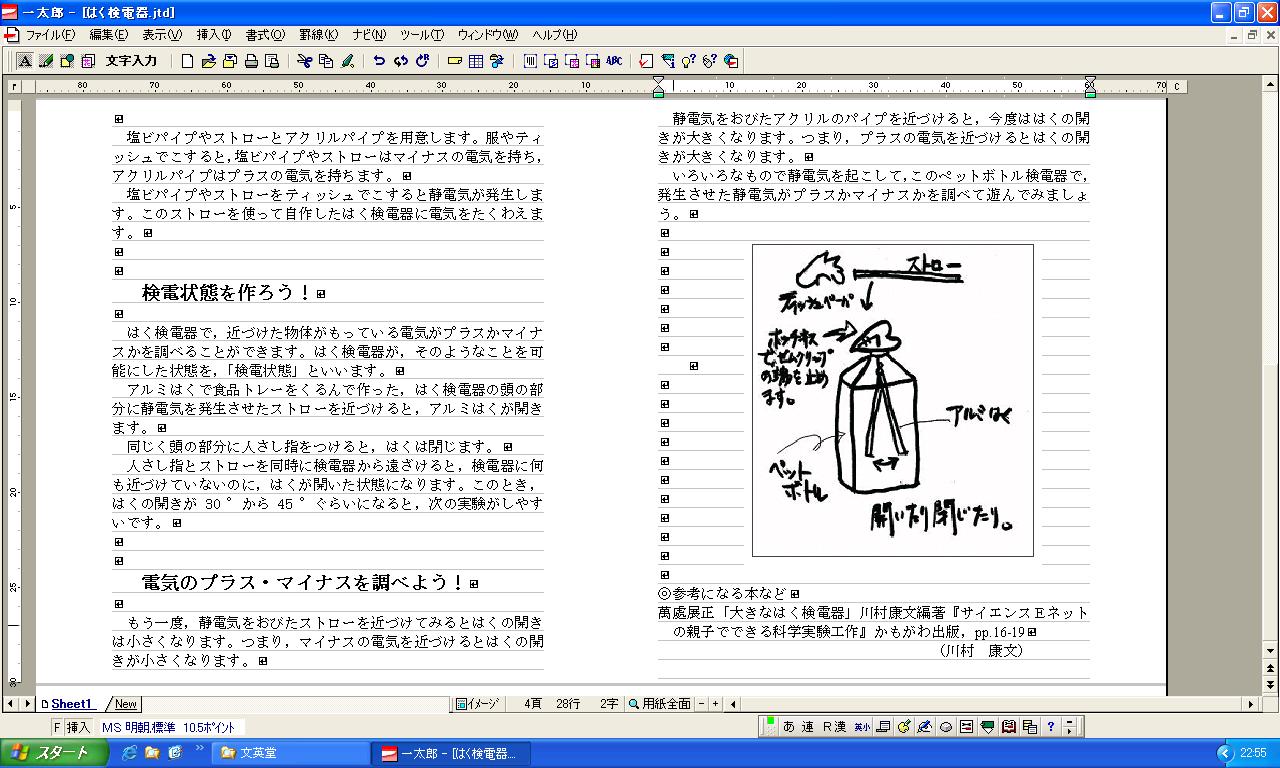Click the Windows スタート button
This screenshot has height=768, width=1280.
coord(55,753)
